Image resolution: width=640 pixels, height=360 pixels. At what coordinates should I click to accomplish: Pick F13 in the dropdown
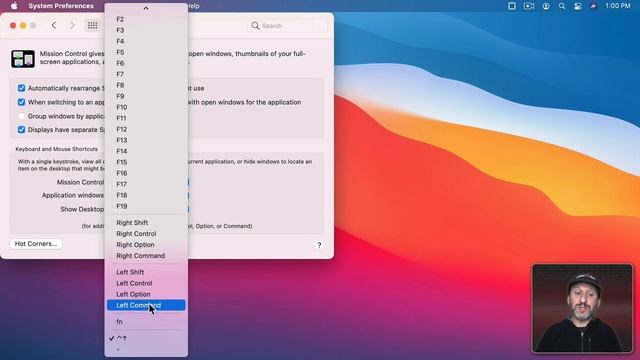pos(146,140)
